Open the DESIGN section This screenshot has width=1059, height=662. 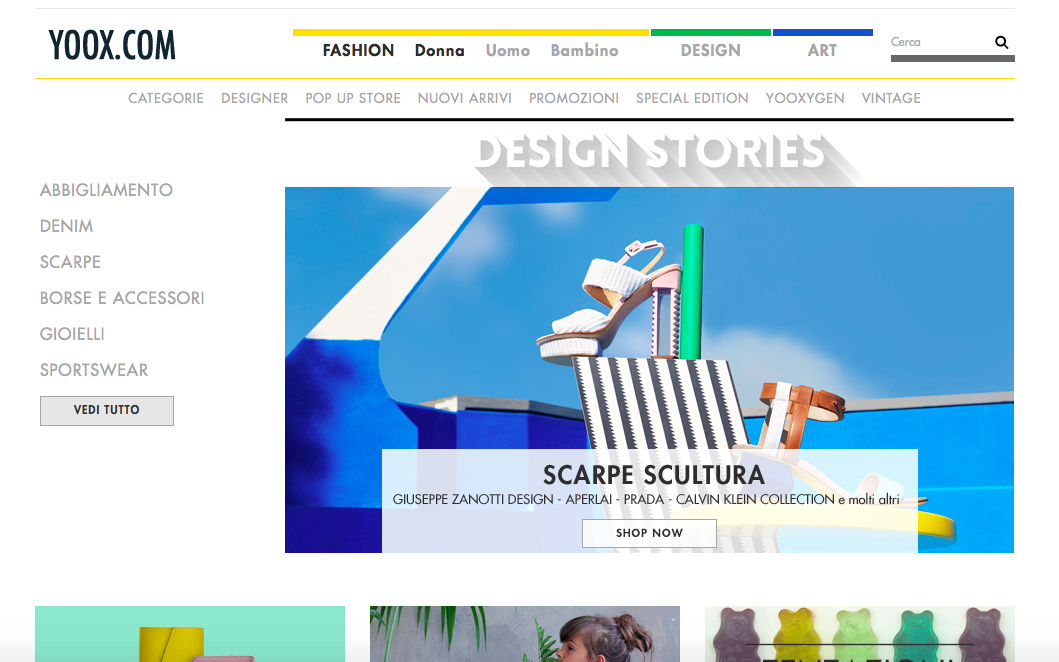(x=710, y=50)
